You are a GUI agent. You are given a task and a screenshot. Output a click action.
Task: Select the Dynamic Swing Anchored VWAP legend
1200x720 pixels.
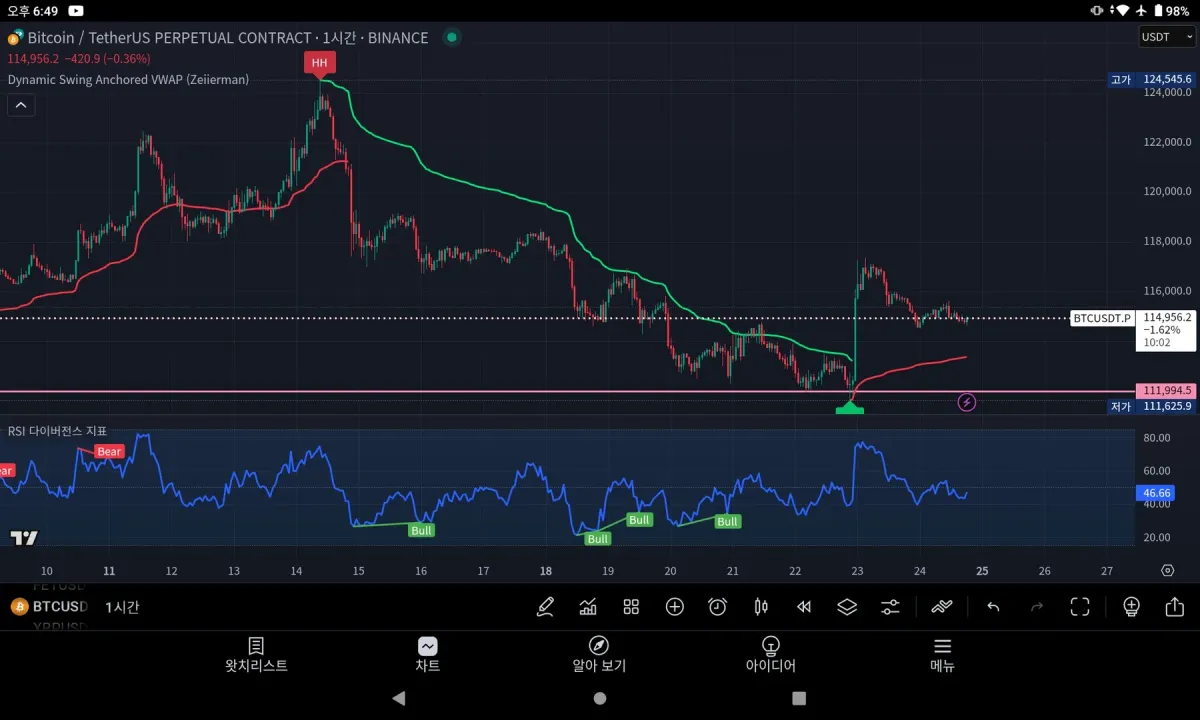[129, 79]
